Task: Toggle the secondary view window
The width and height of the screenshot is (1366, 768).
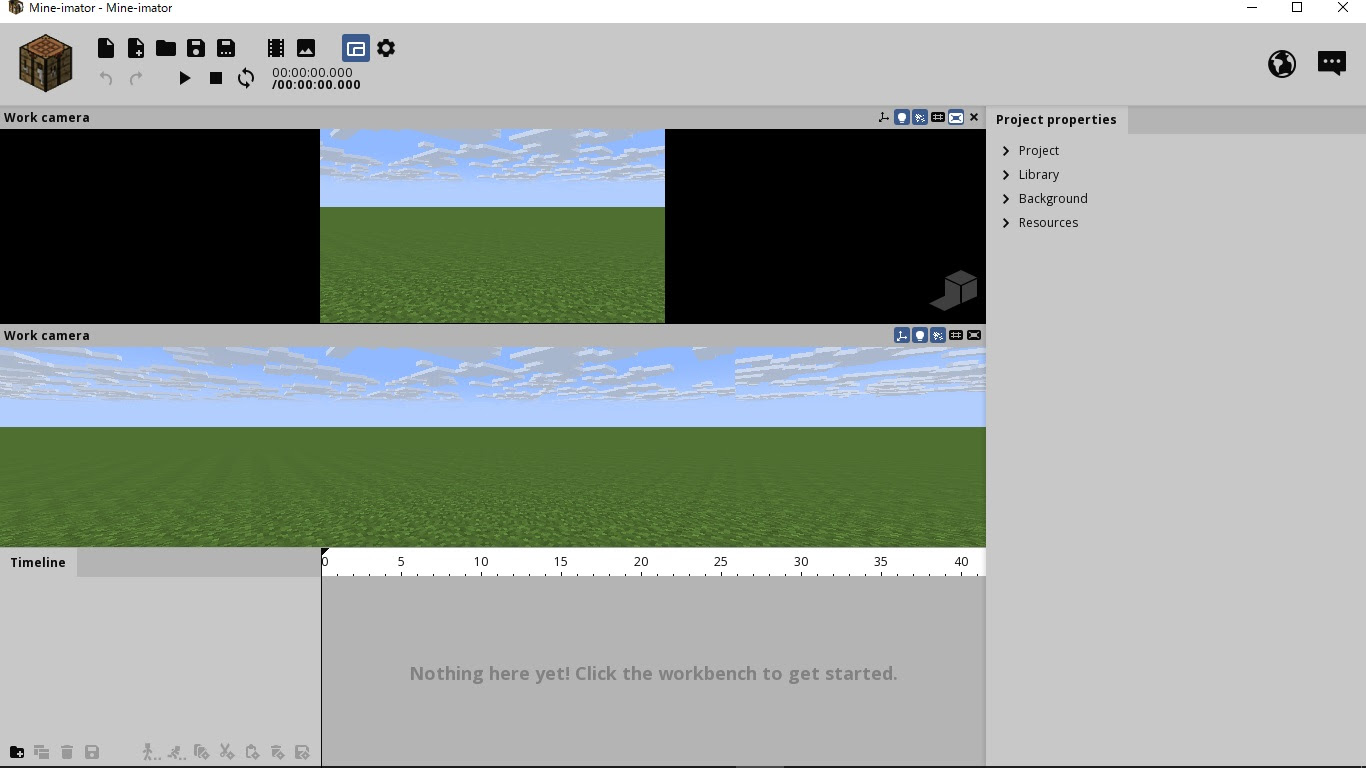Action: pyautogui.click(x=356, y=48)
